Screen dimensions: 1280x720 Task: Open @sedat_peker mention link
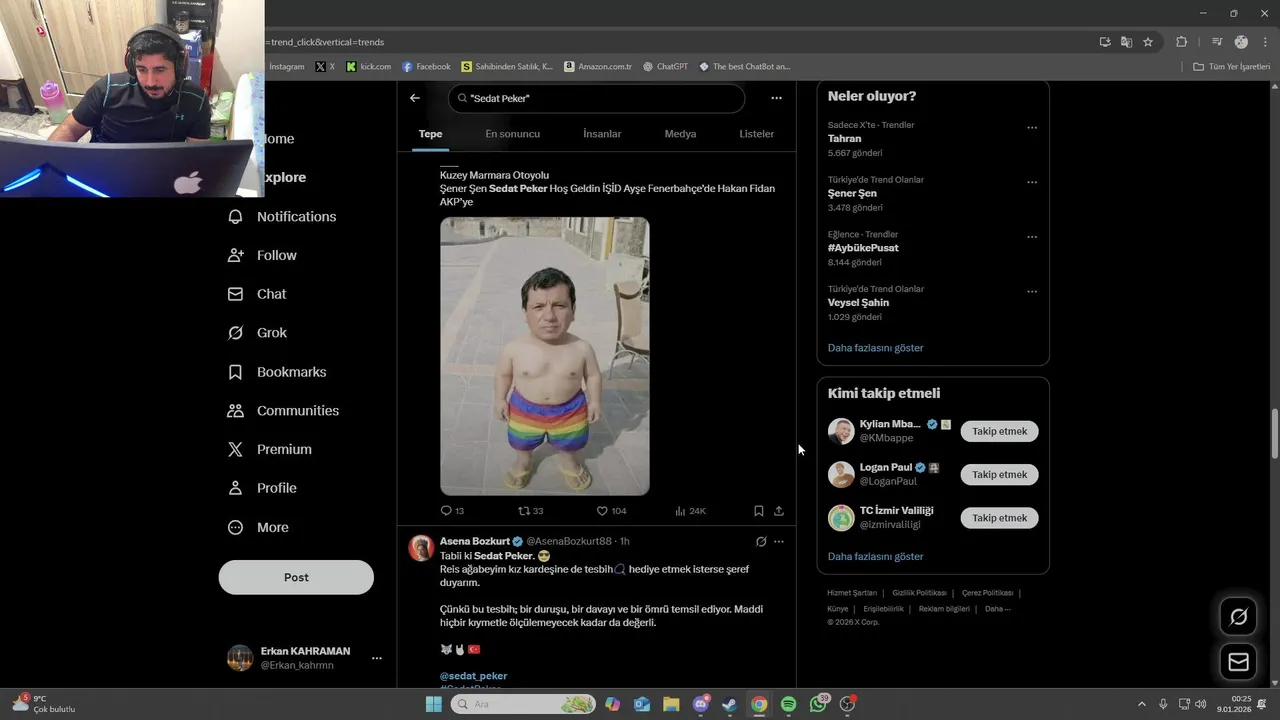tap(474, 676)
